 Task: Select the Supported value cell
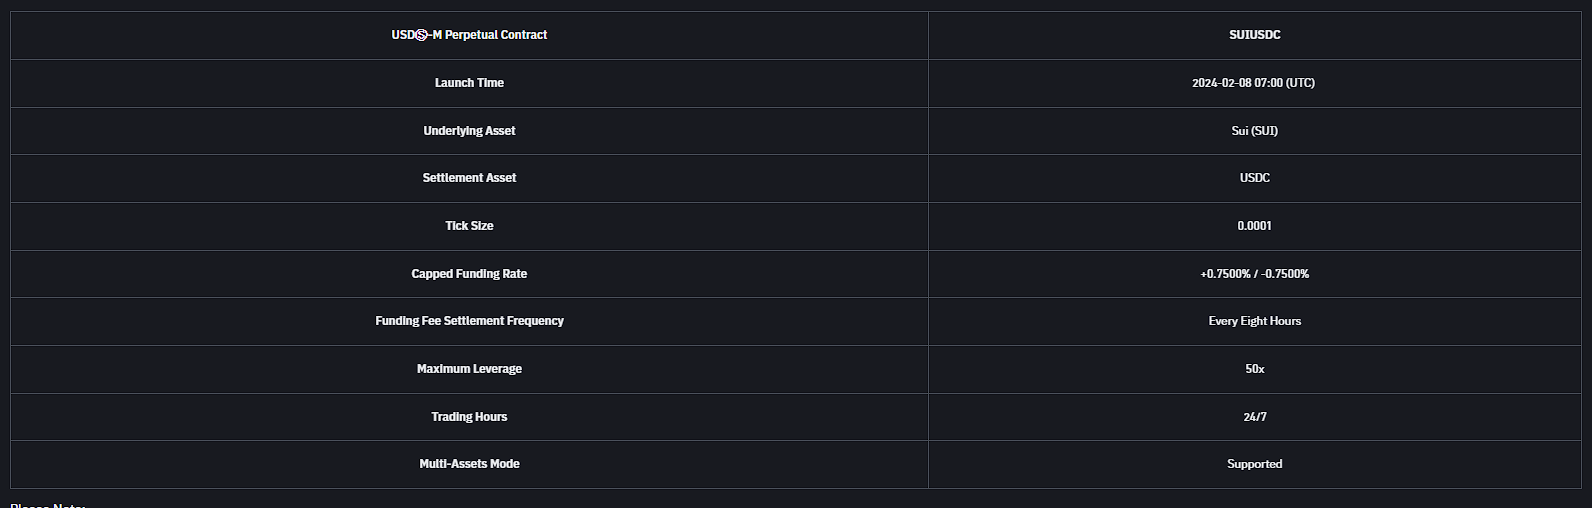click(x=1254, y=464)
